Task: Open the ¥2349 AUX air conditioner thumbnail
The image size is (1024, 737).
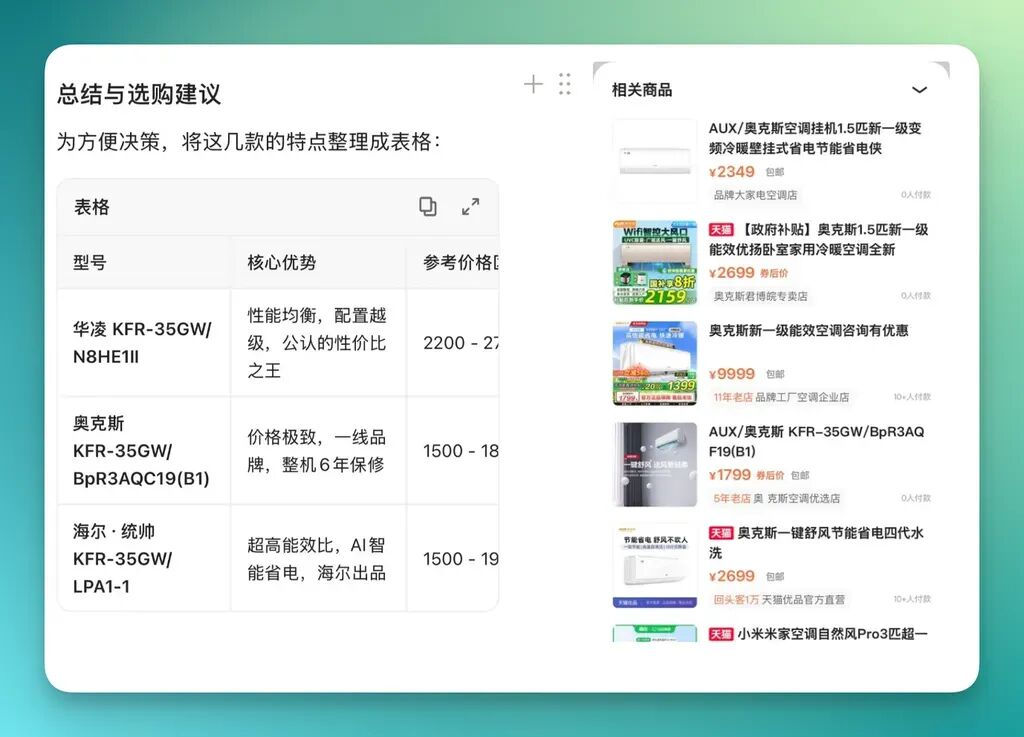Action: click(x=654, y=161)
